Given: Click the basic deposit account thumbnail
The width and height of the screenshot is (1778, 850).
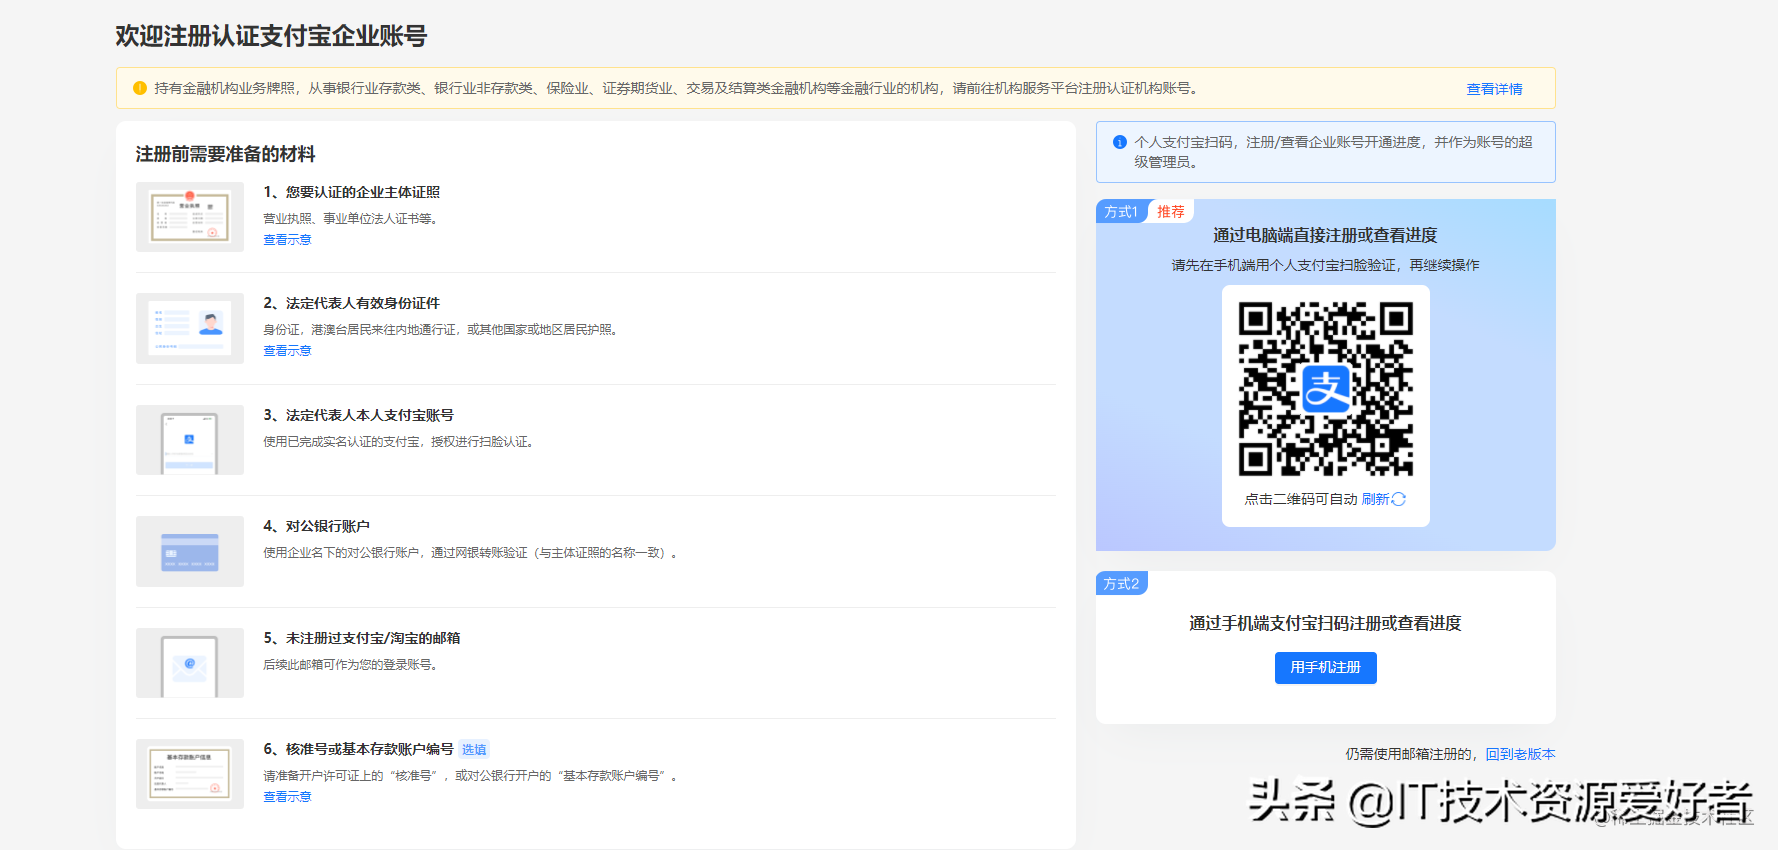Looking at the screenshot, I should [x=190, y=774].
